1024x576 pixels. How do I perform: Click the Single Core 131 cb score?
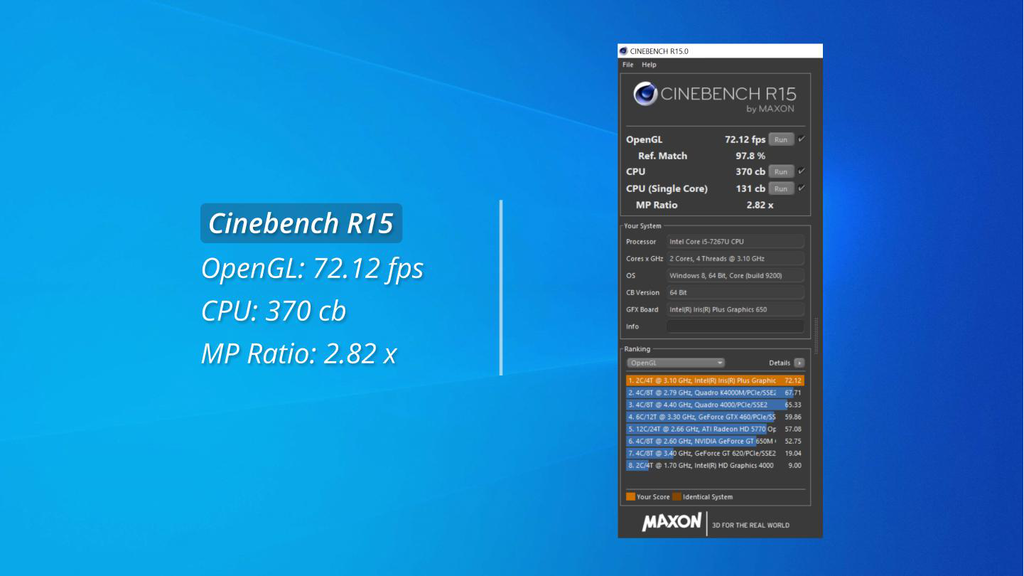tap(750, 189)
